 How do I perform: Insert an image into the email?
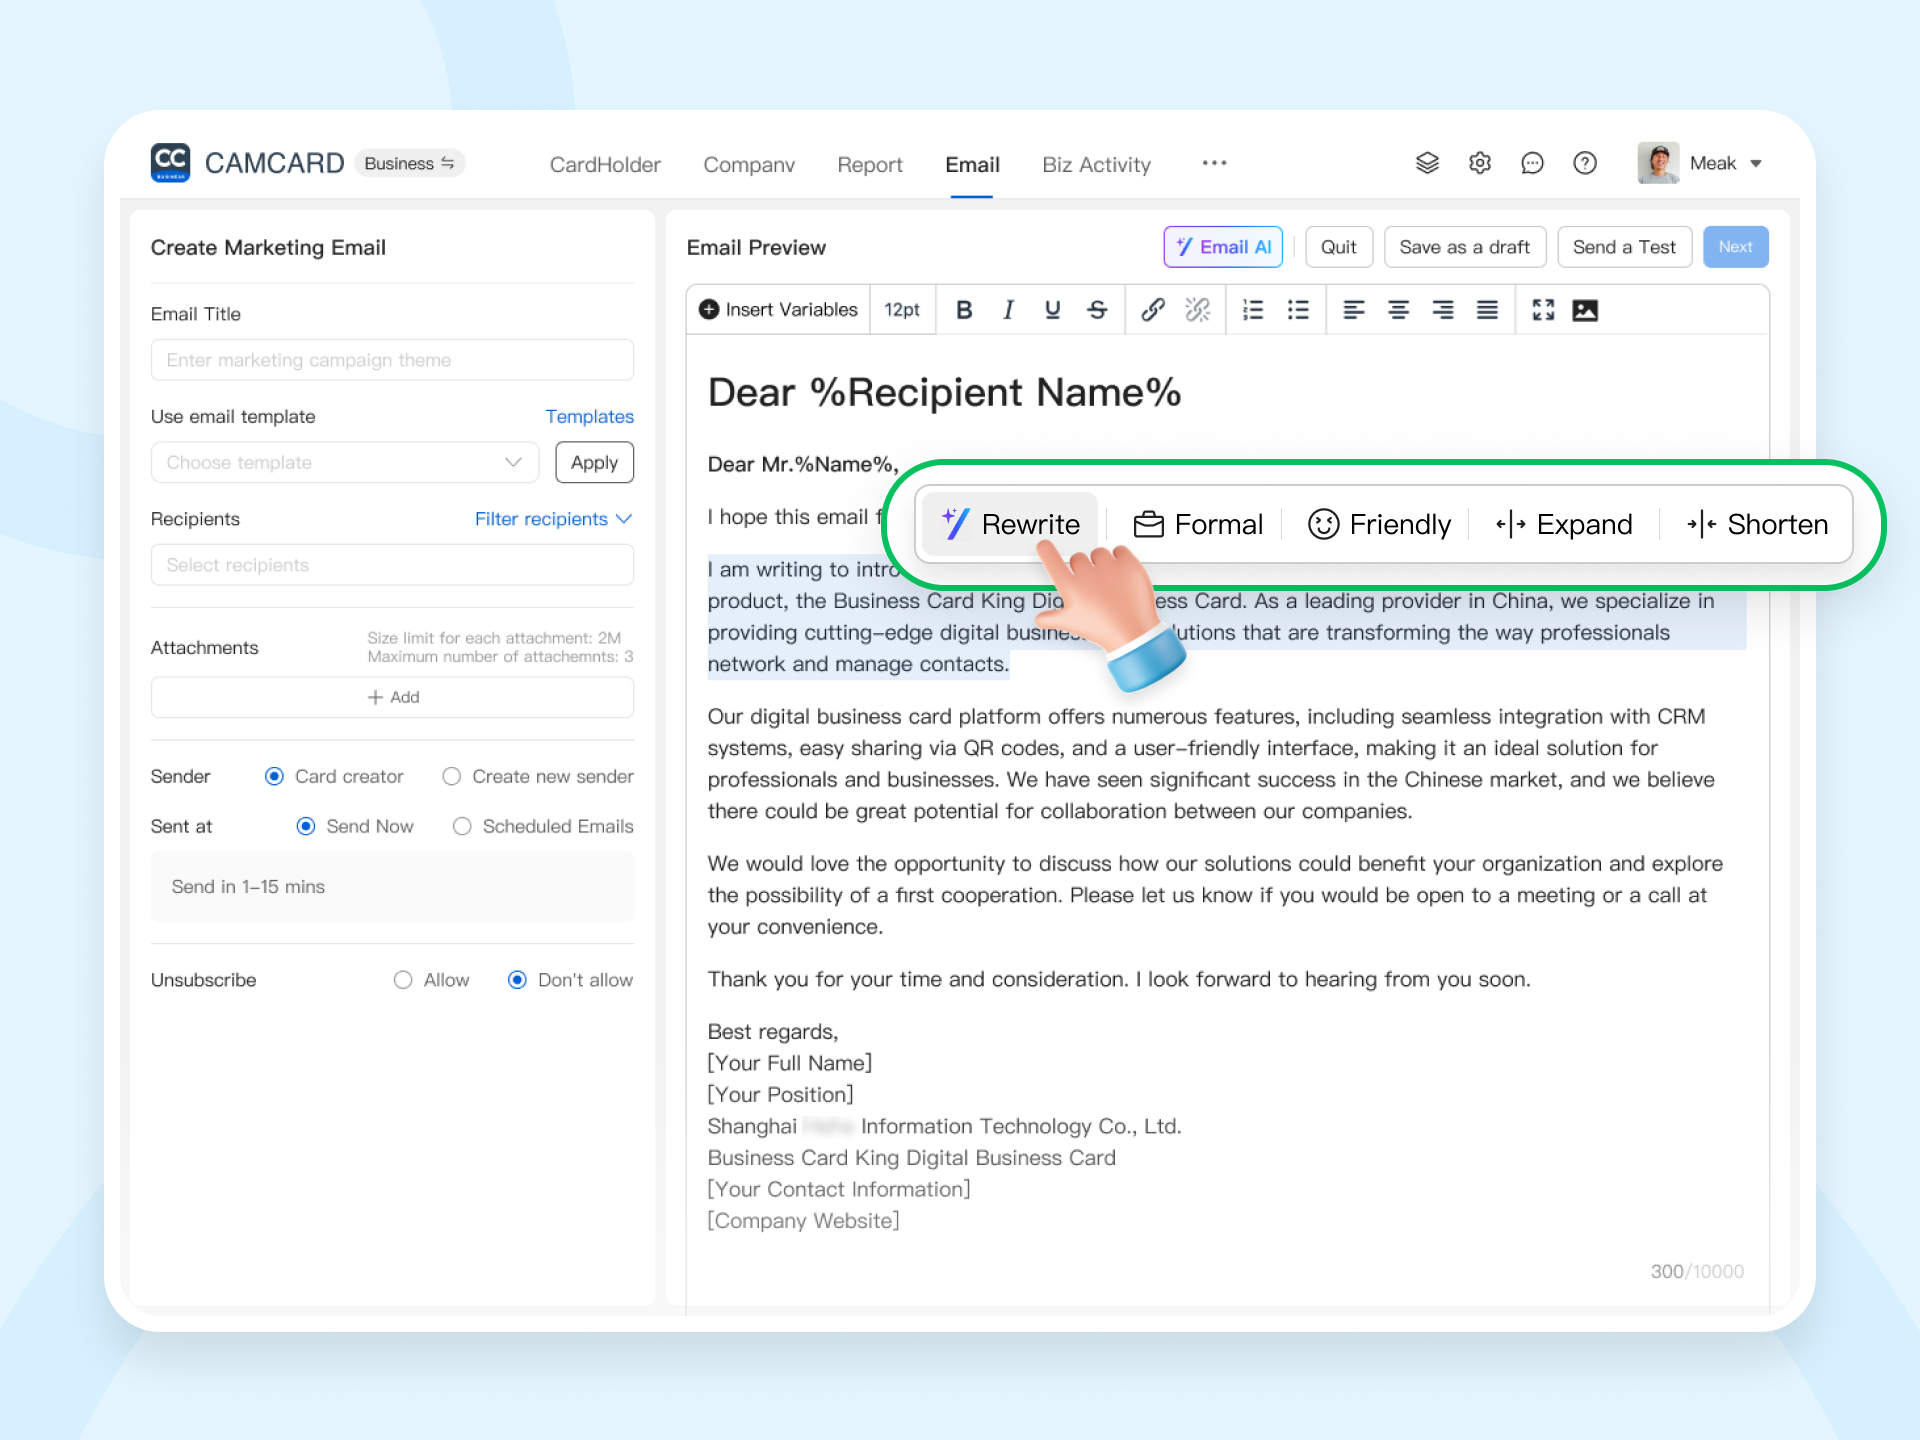pos(1585,310)
